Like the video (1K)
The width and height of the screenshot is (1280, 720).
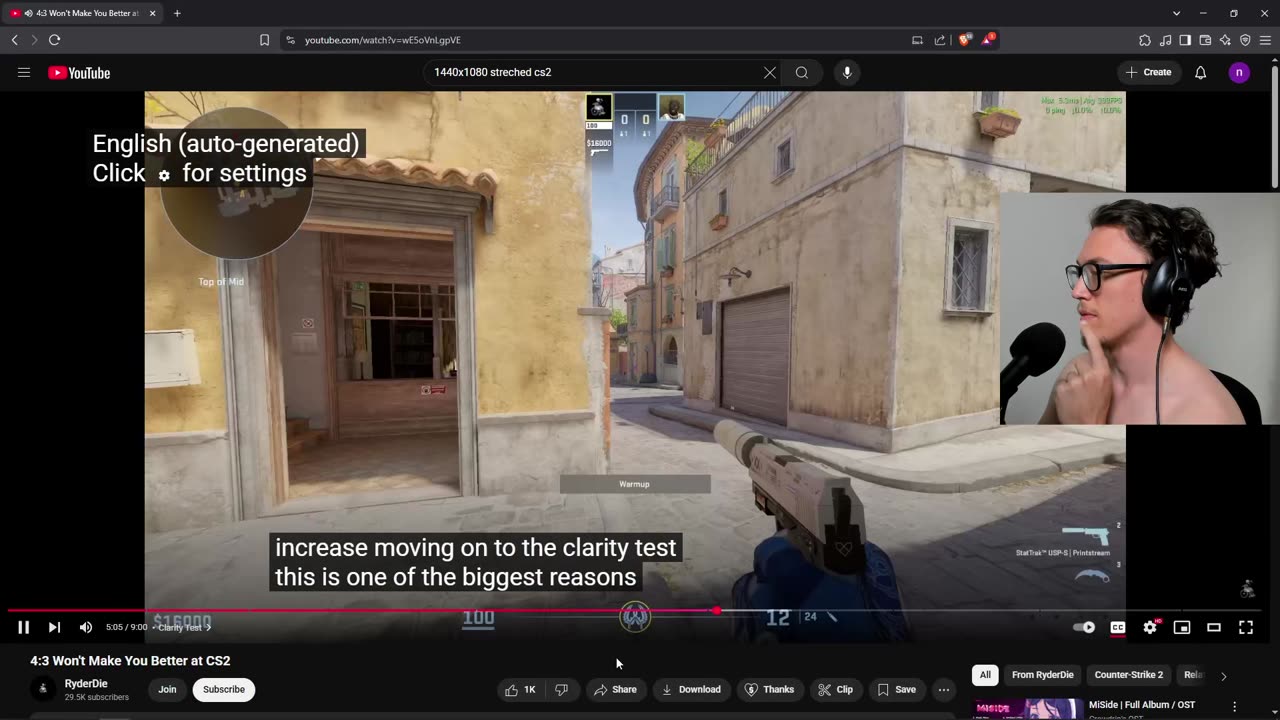(520, 689)
